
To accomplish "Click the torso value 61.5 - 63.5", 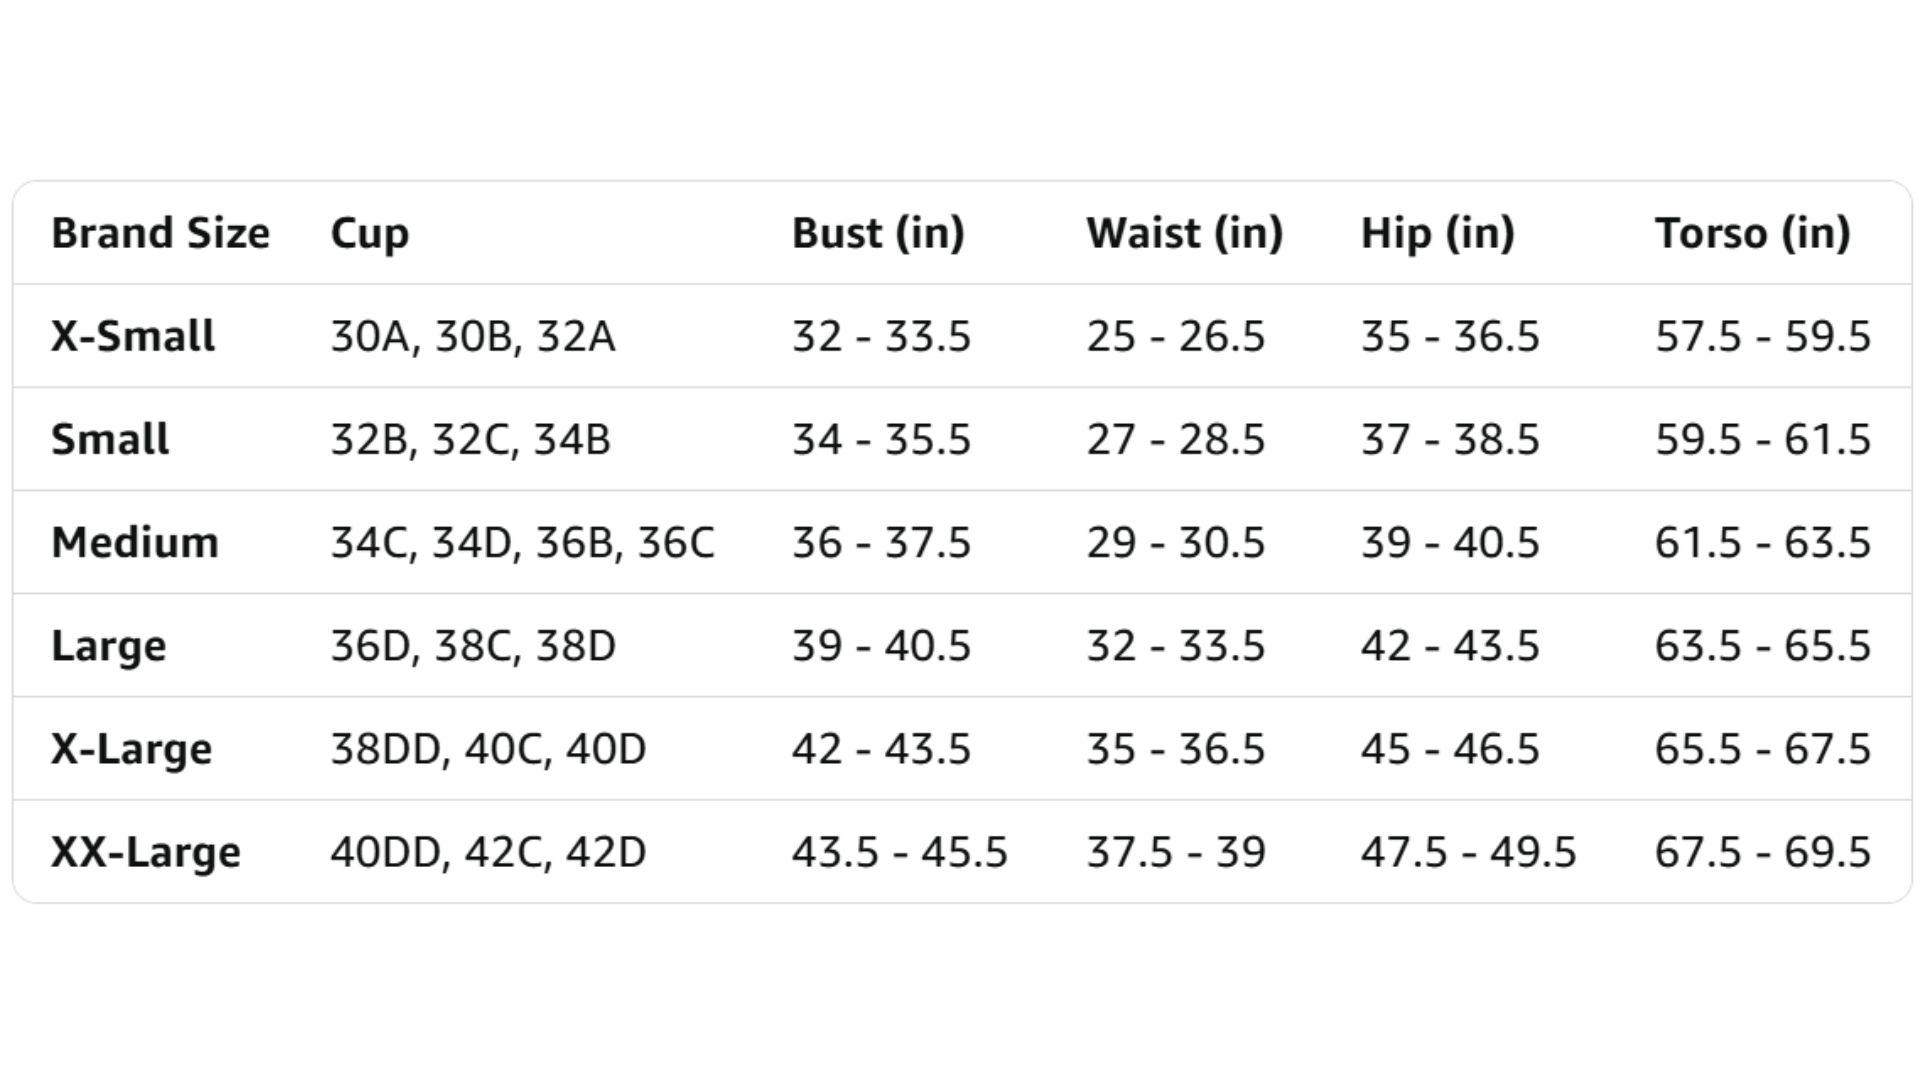I will [x=1762, y=542].
